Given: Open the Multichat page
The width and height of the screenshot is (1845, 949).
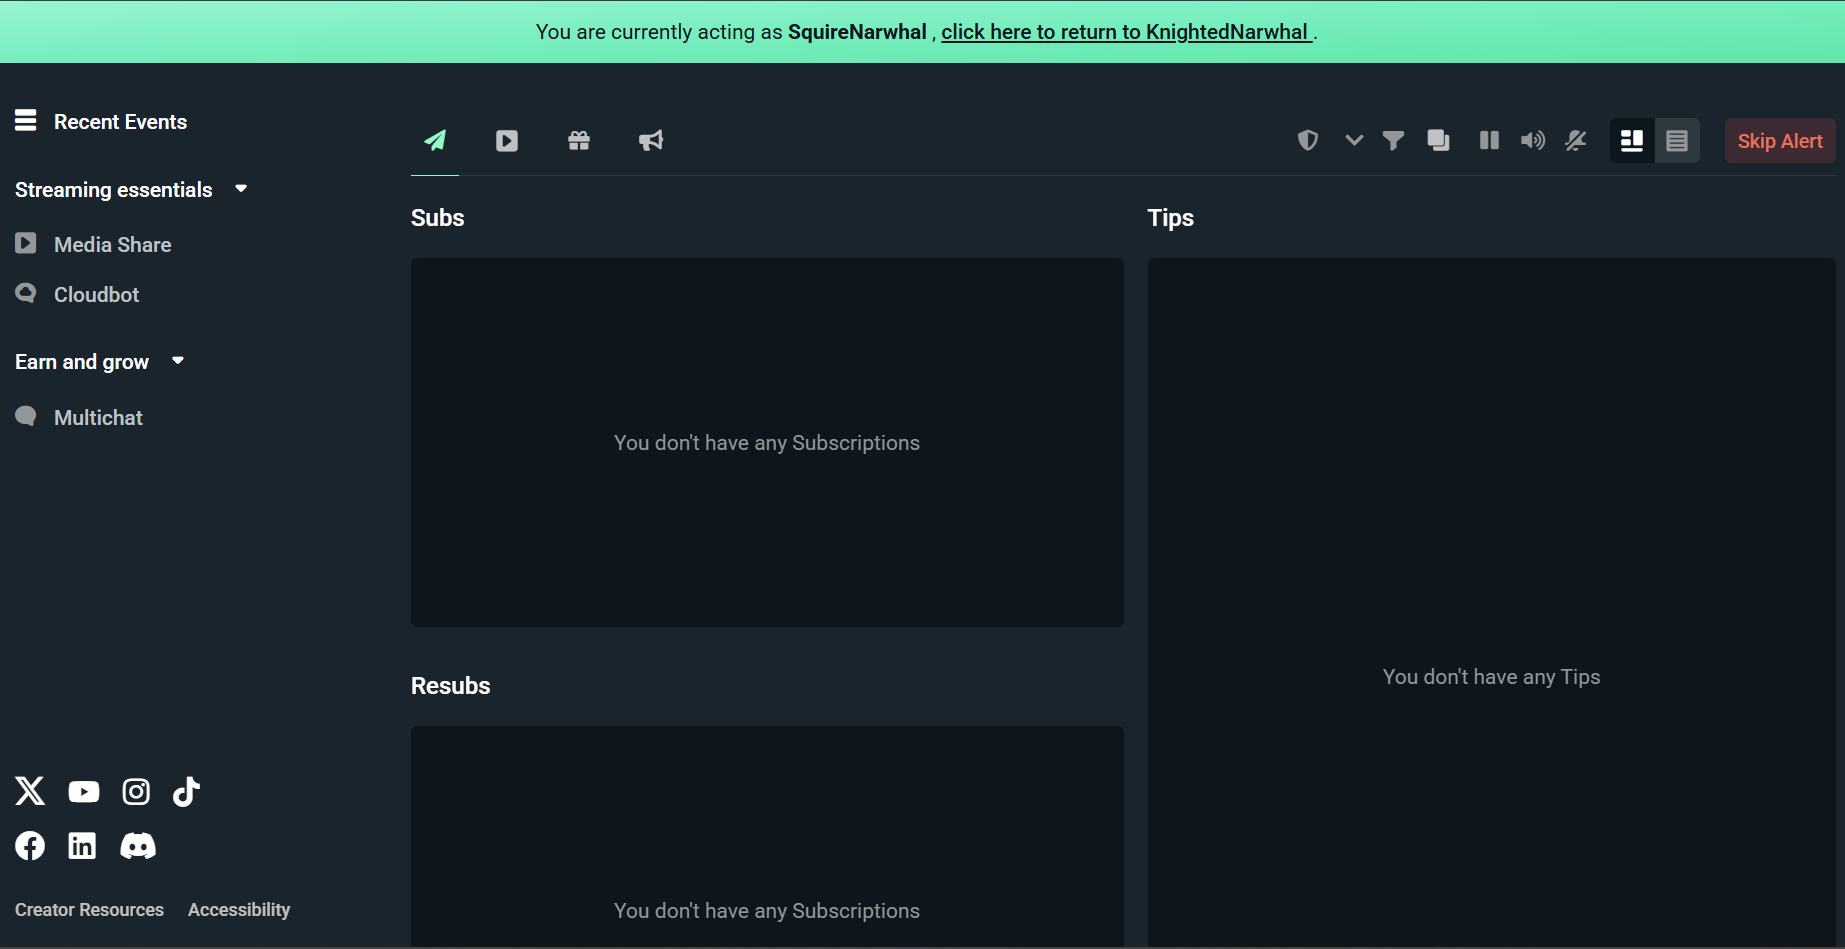Looking at the screenshot, I should (x=98, y=417).
